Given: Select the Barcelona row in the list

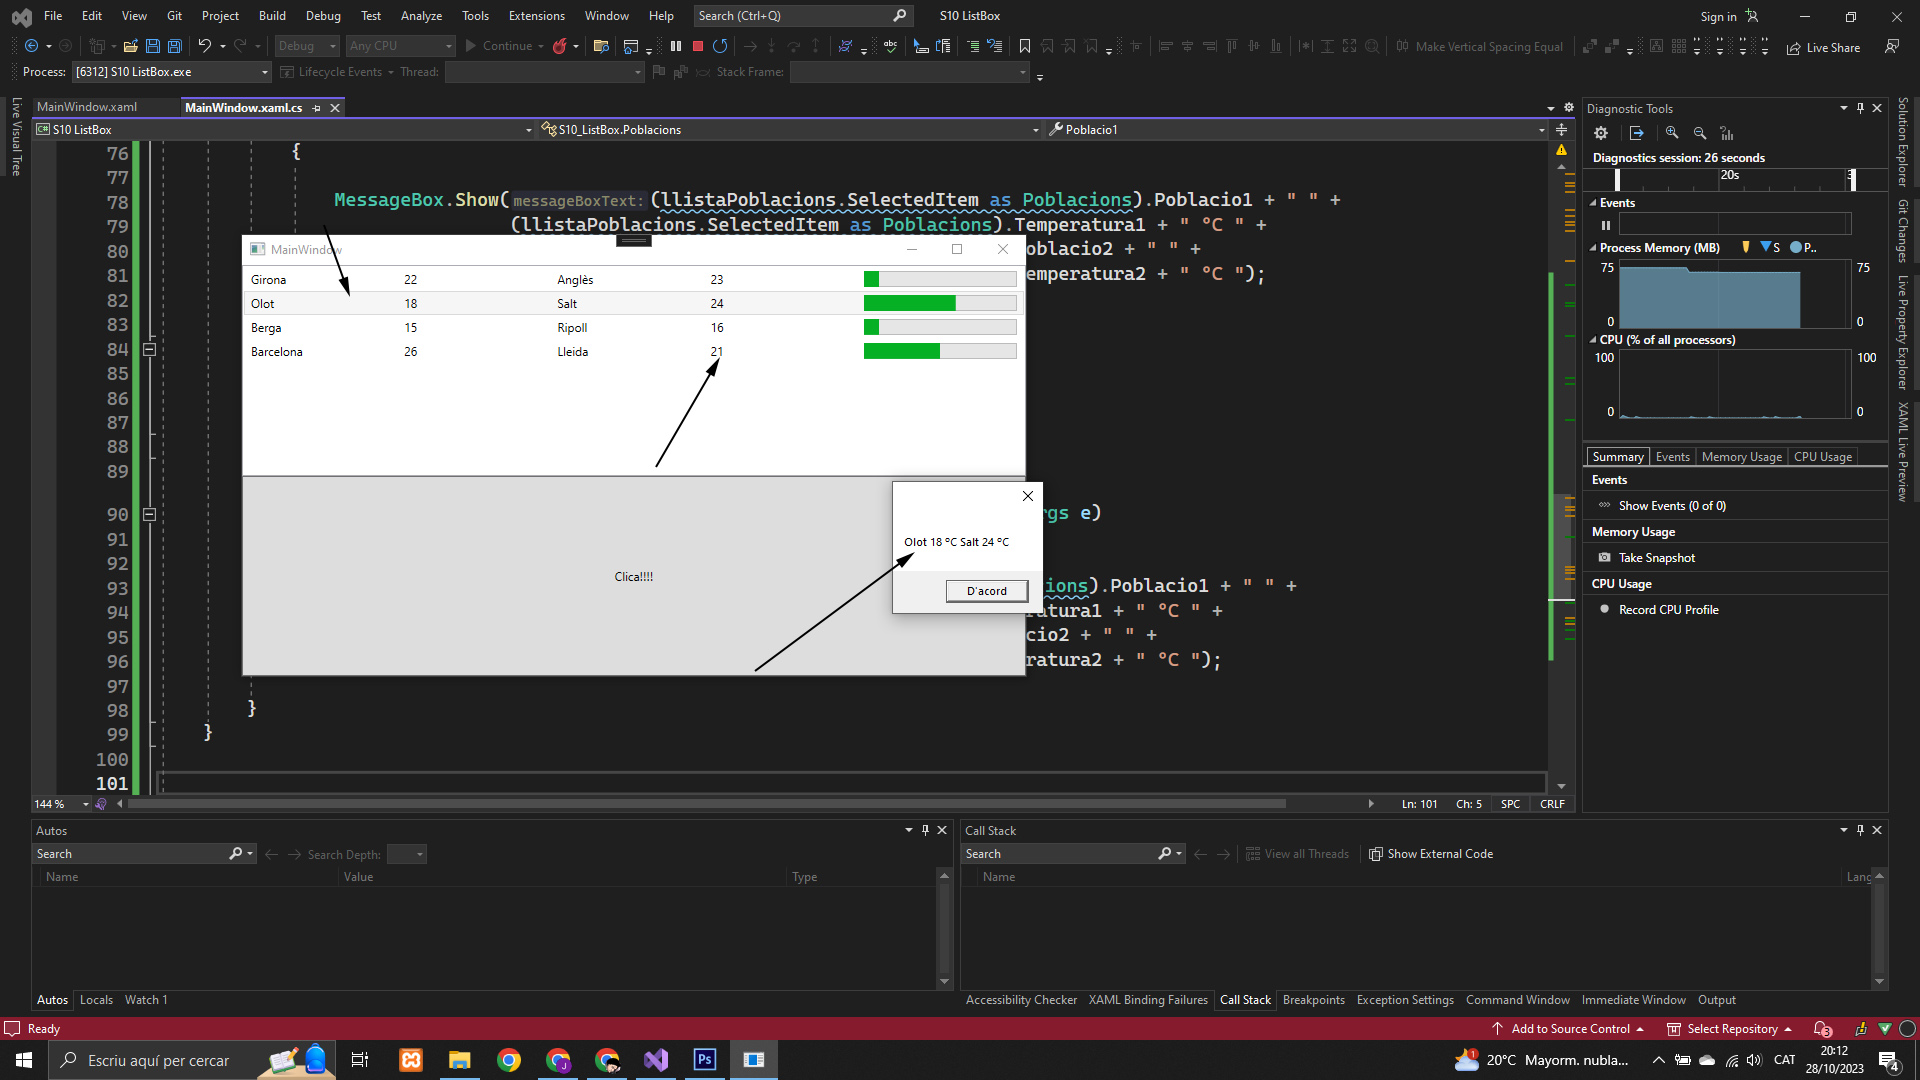Looking at the screenshot, I should tap(277, 352).
